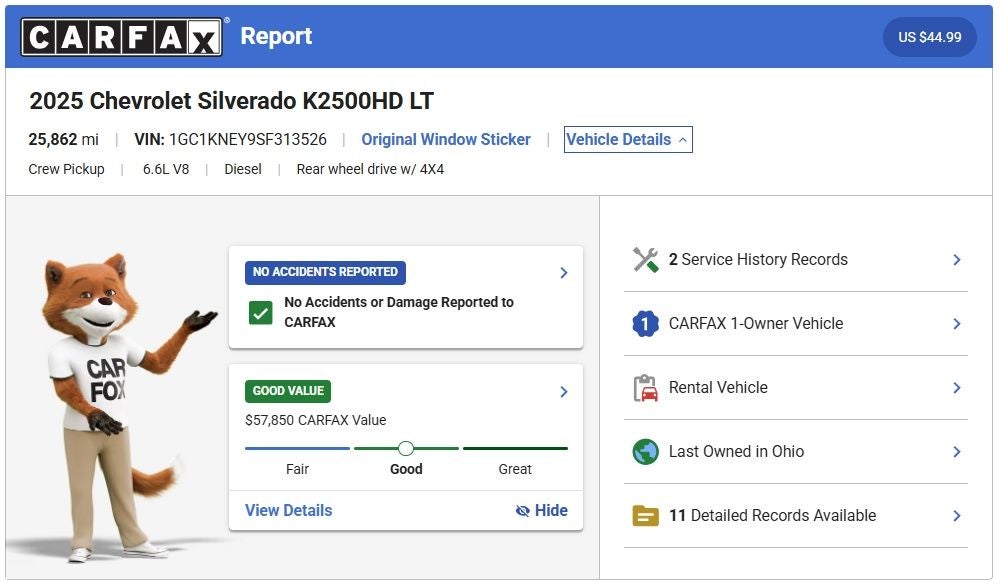1001x586 pixels.
Task: Click the US $44.99 price button
Action: (930, 37)
